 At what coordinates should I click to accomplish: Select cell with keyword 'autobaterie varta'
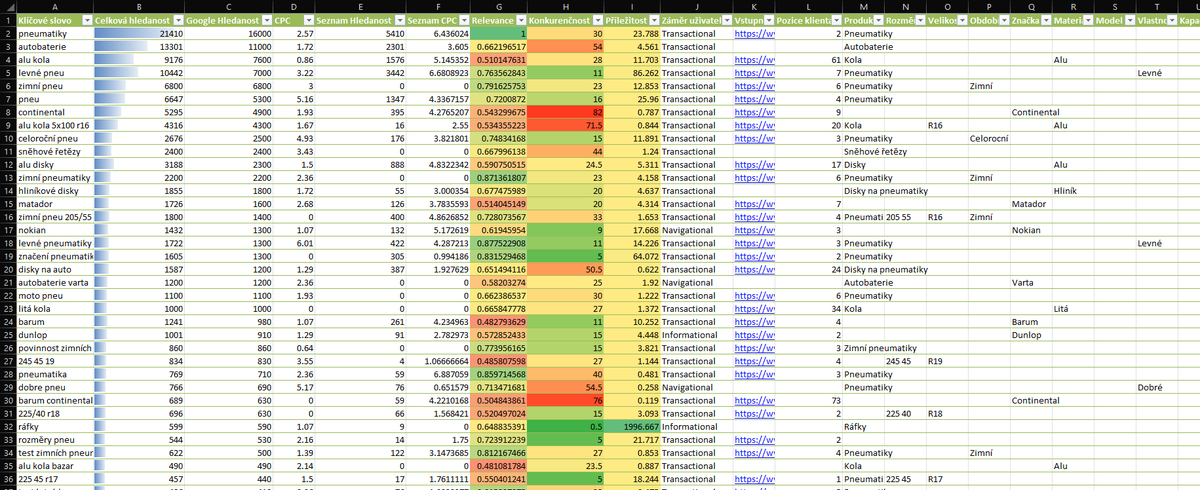(55, 283)
